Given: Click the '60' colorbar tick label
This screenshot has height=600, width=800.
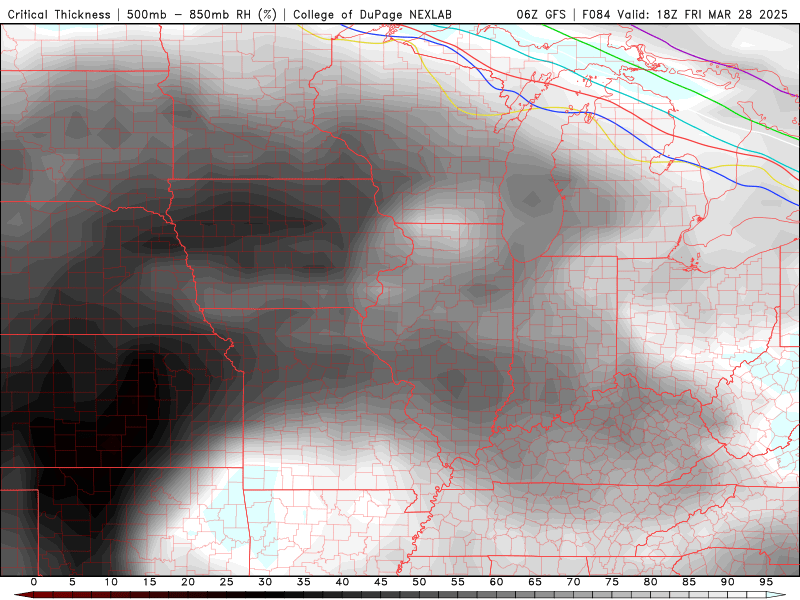Looking at the screenshot, I should [496, 582].
